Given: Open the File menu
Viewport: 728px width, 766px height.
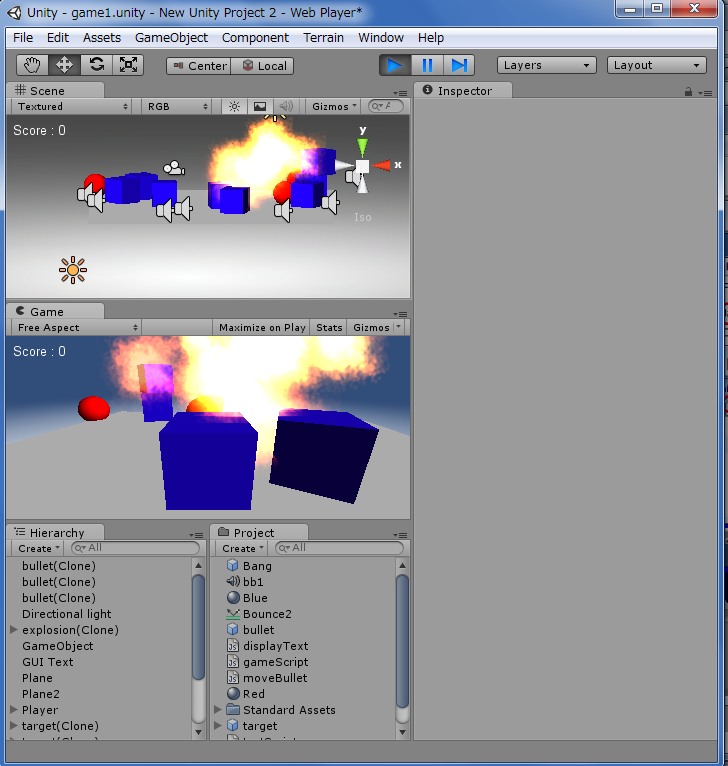Looking at the screenshot, I should coord(23,38).
